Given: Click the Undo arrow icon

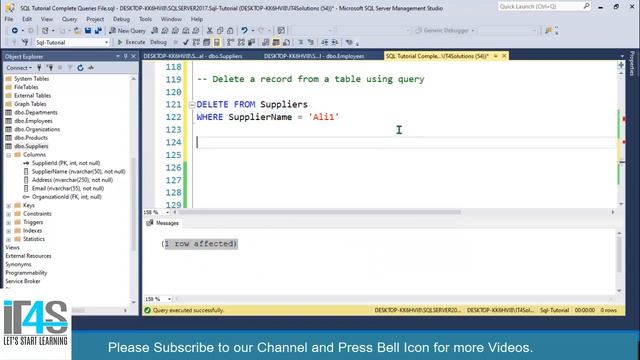Looking at the screenshot, I should point(244,31).
